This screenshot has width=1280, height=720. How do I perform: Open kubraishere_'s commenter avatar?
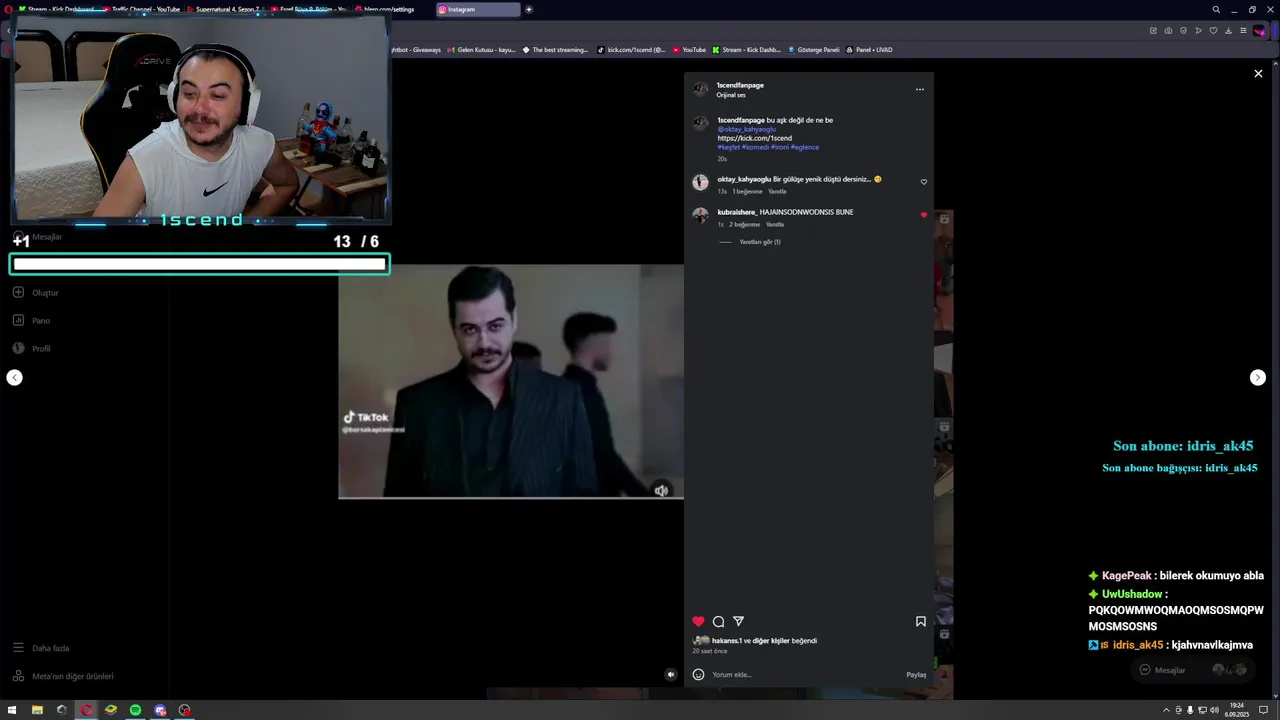(700, 215)
